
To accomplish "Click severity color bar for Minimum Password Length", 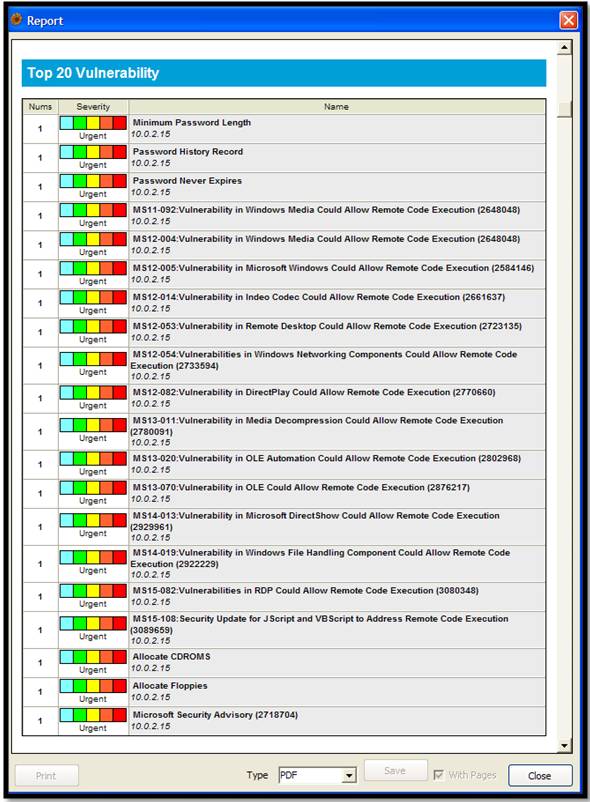I will (x=93, y=123).
